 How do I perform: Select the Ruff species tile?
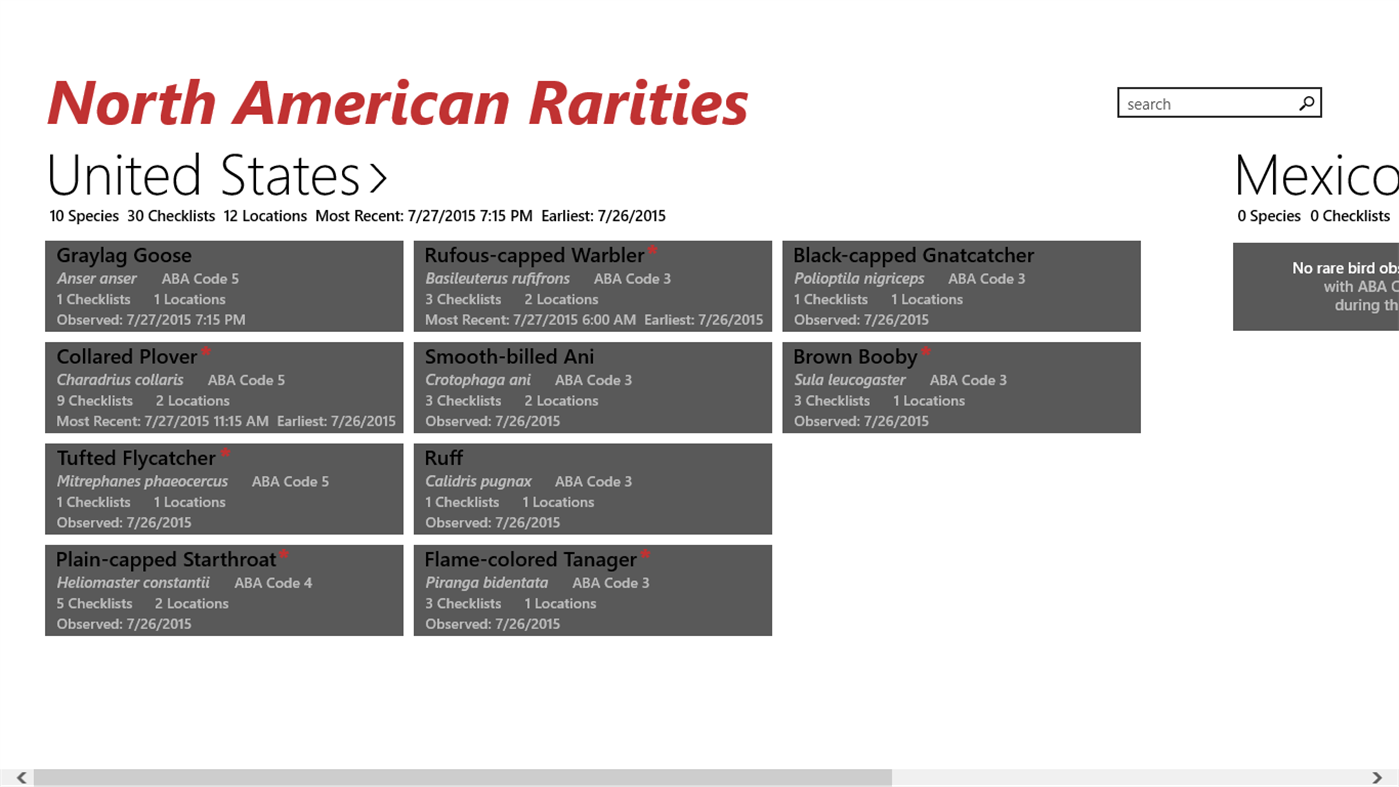click(x=592, y=488)
